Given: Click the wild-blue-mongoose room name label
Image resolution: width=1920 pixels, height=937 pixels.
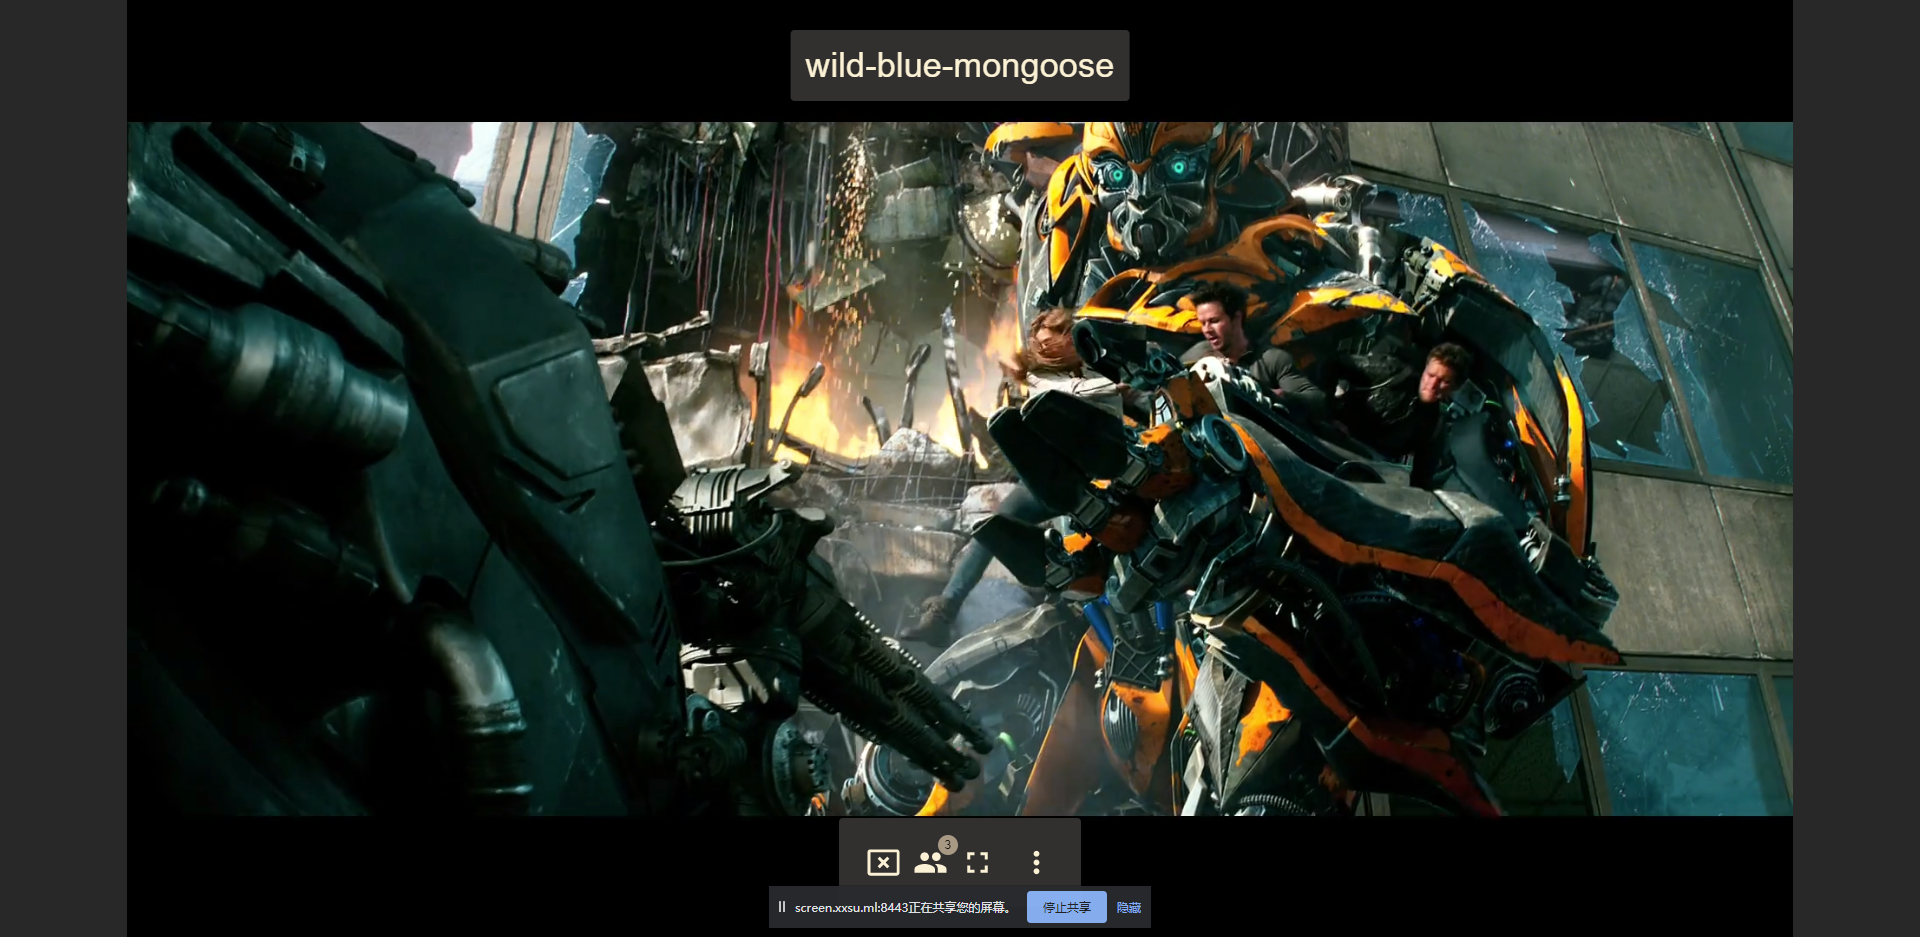Looking at the screenshot, I should pyautogui.click(x=960, y=65).
